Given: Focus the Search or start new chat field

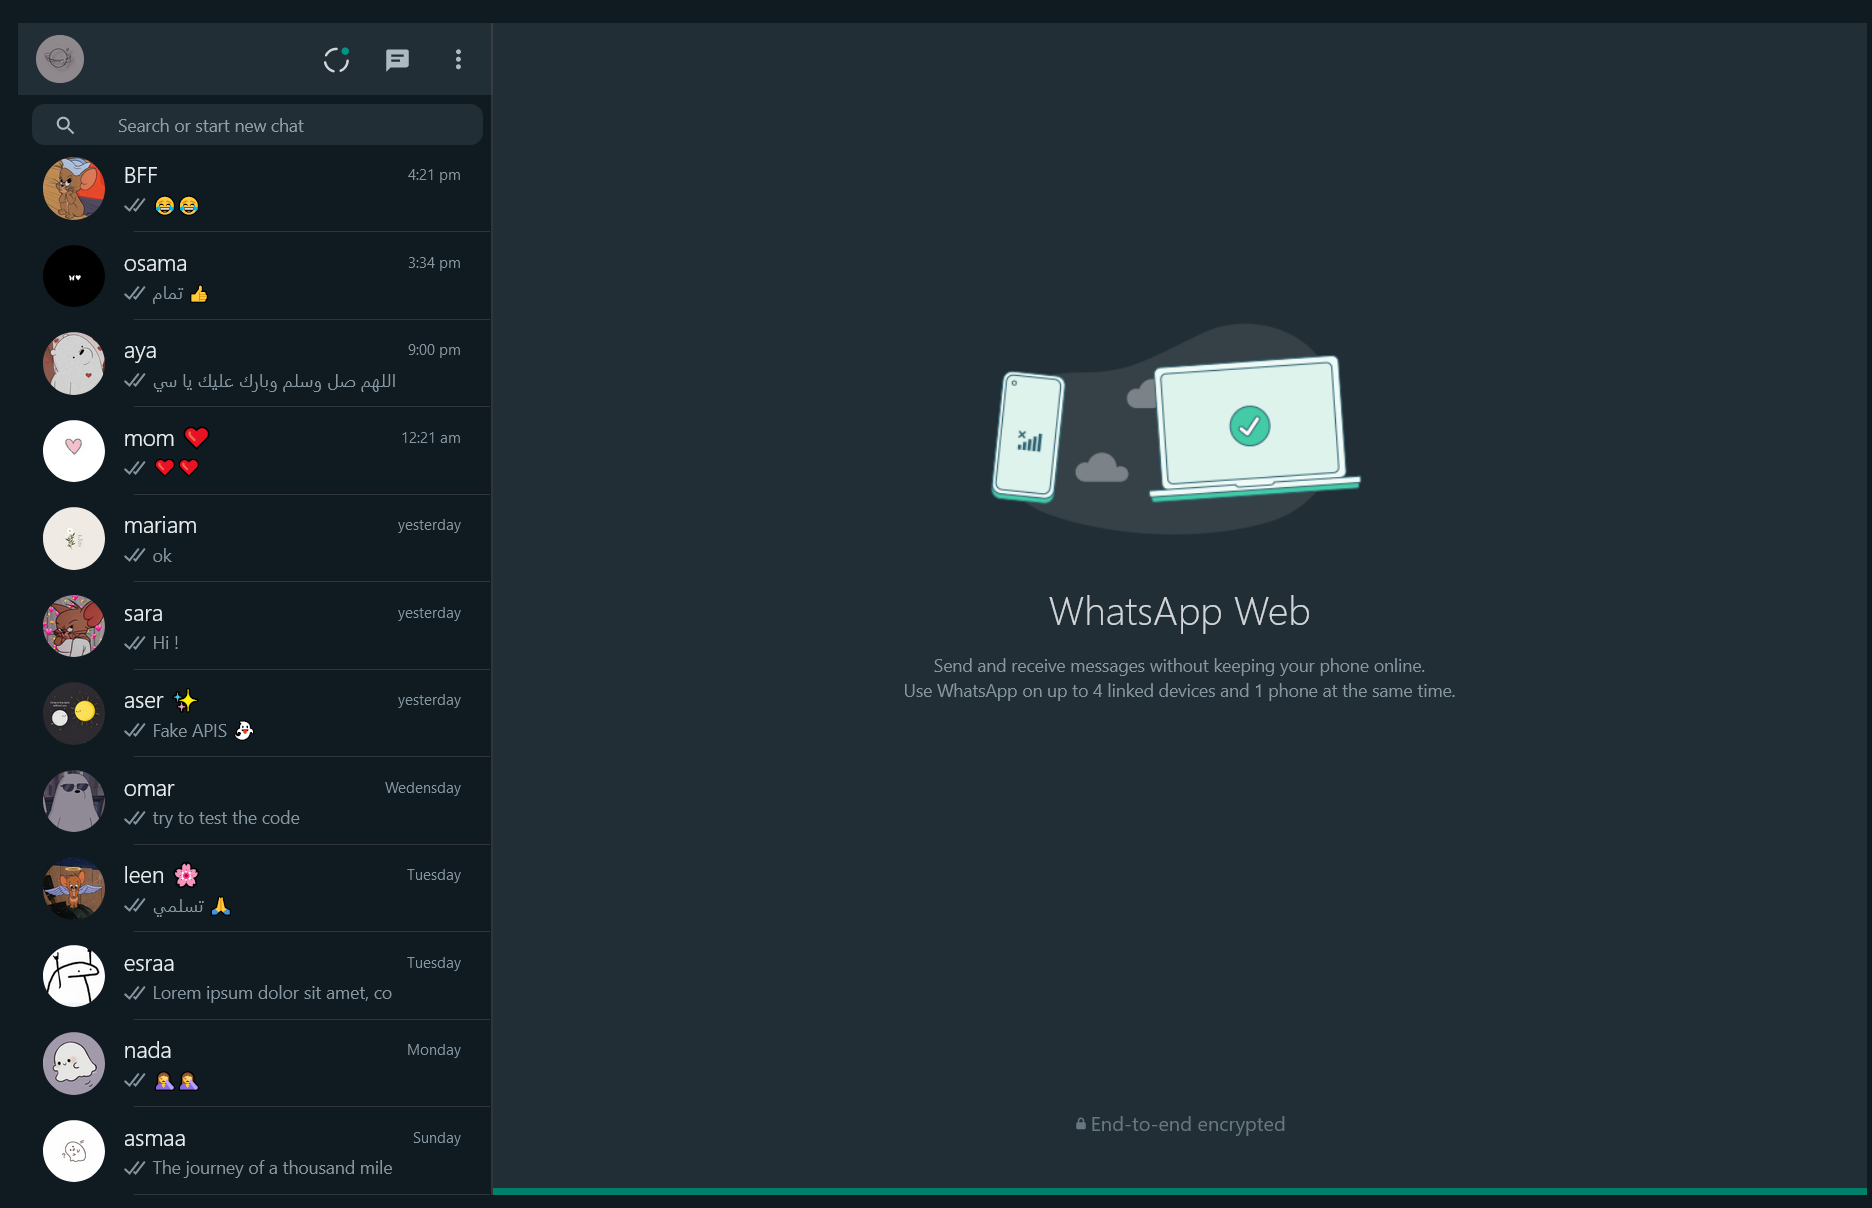Looking at the screenshot, I should click(x=257, y=125).
